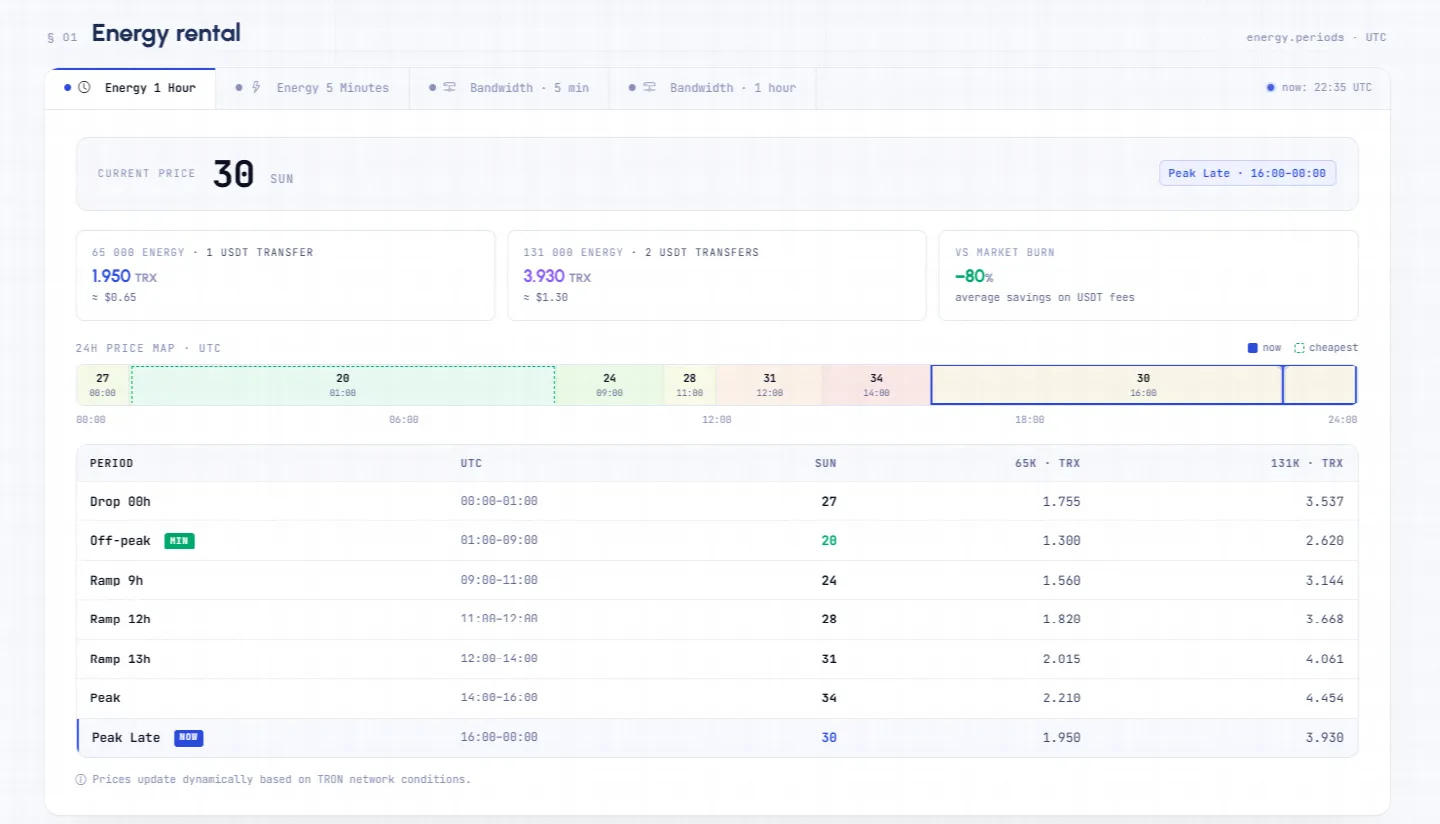Select the Energy 1 Hour tab
The height and width of the screenshot is (824, 1440).
coord(130,88)
